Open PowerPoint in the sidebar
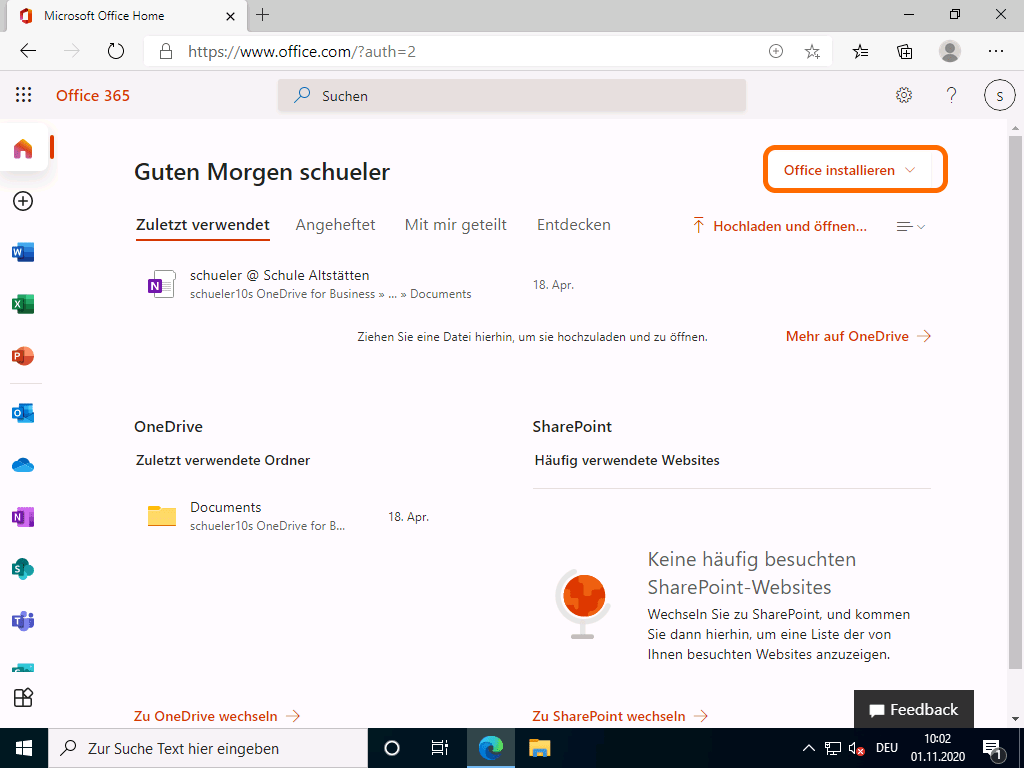 22,356
